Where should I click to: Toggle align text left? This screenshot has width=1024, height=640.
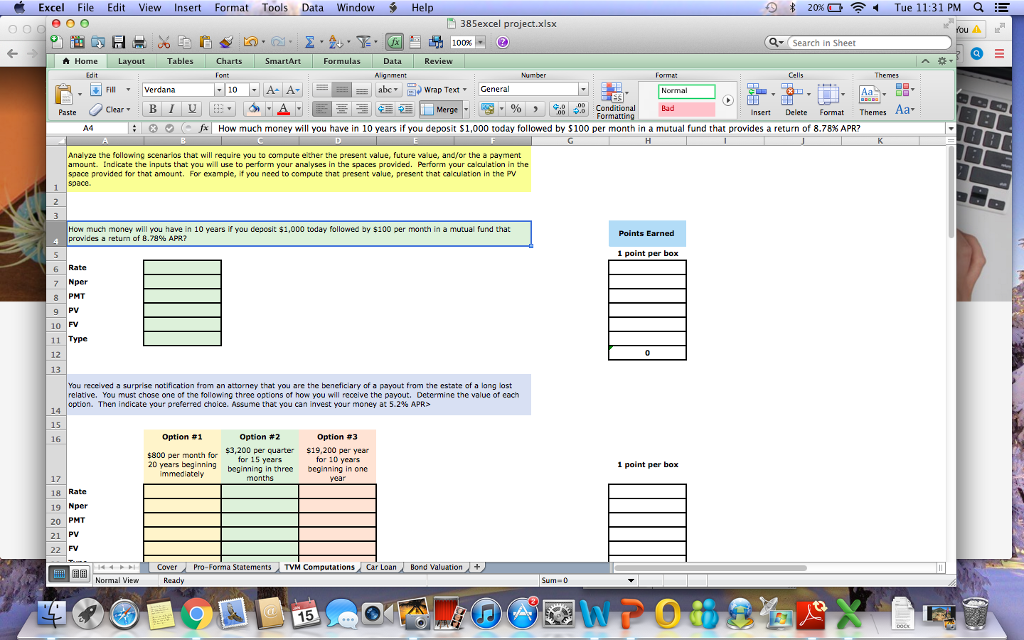pos(321,109)
